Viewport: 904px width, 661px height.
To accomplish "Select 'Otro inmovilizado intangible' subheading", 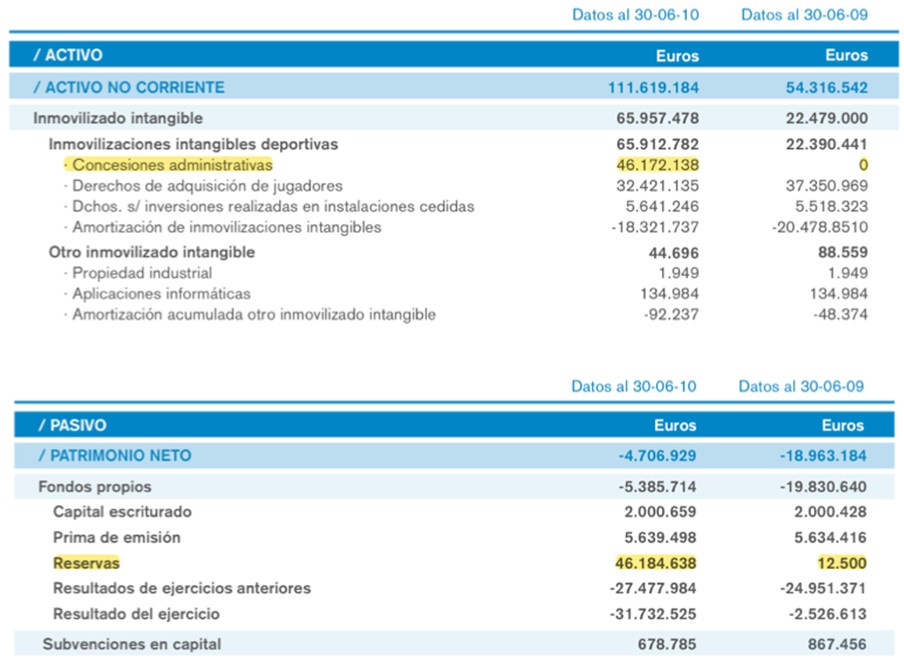I will click(152, 252).
